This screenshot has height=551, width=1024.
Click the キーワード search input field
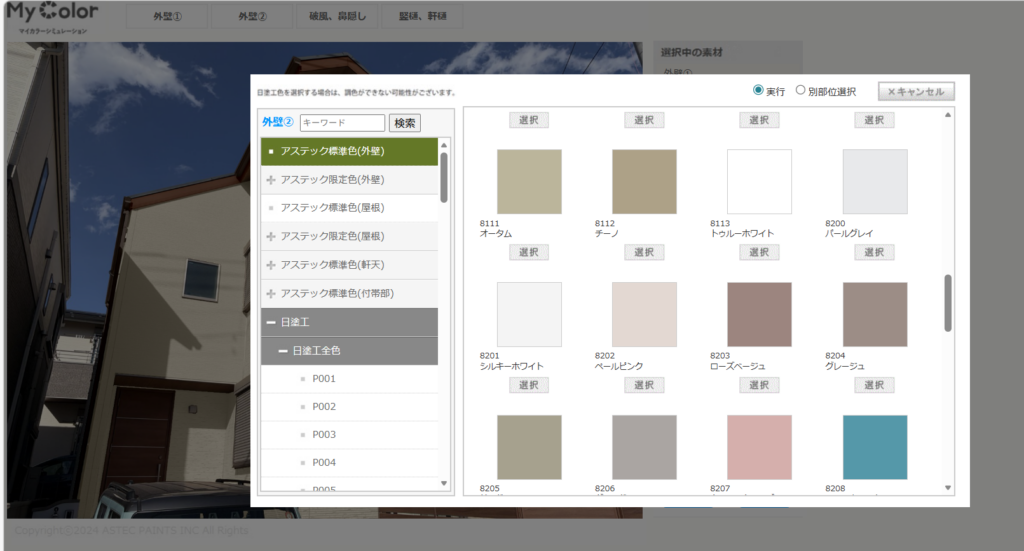342,123
